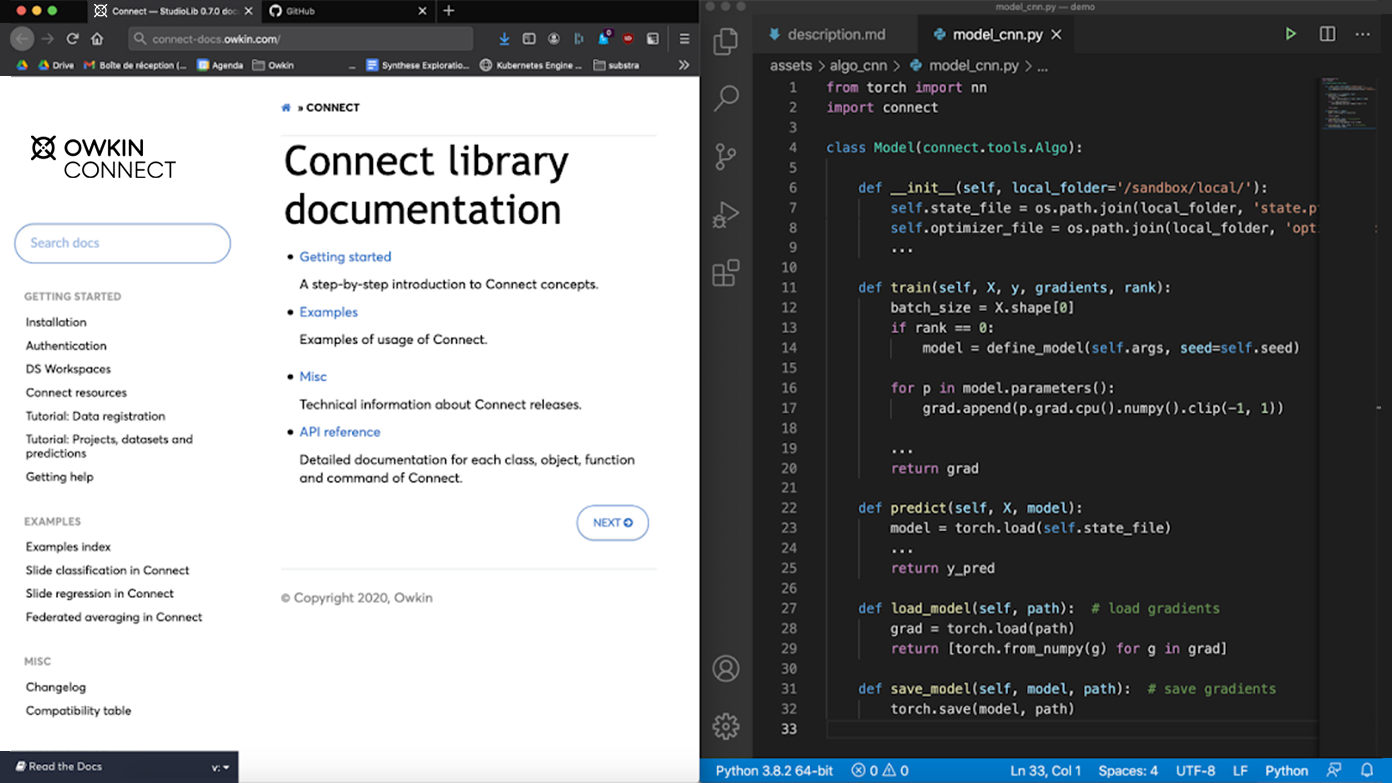The image size is (1392, 783).
Task: Open the Owkin bookmarks folder
Action: click(273, 65)
